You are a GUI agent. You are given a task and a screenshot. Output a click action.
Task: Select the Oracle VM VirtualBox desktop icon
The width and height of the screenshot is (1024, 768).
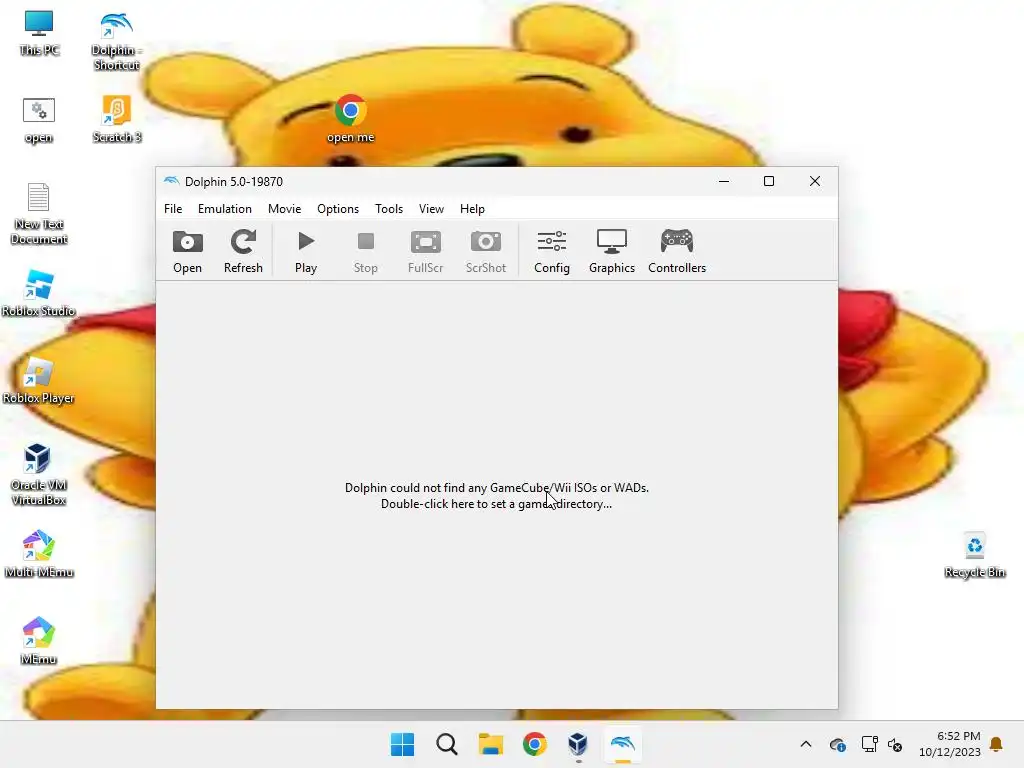point(39,475)
